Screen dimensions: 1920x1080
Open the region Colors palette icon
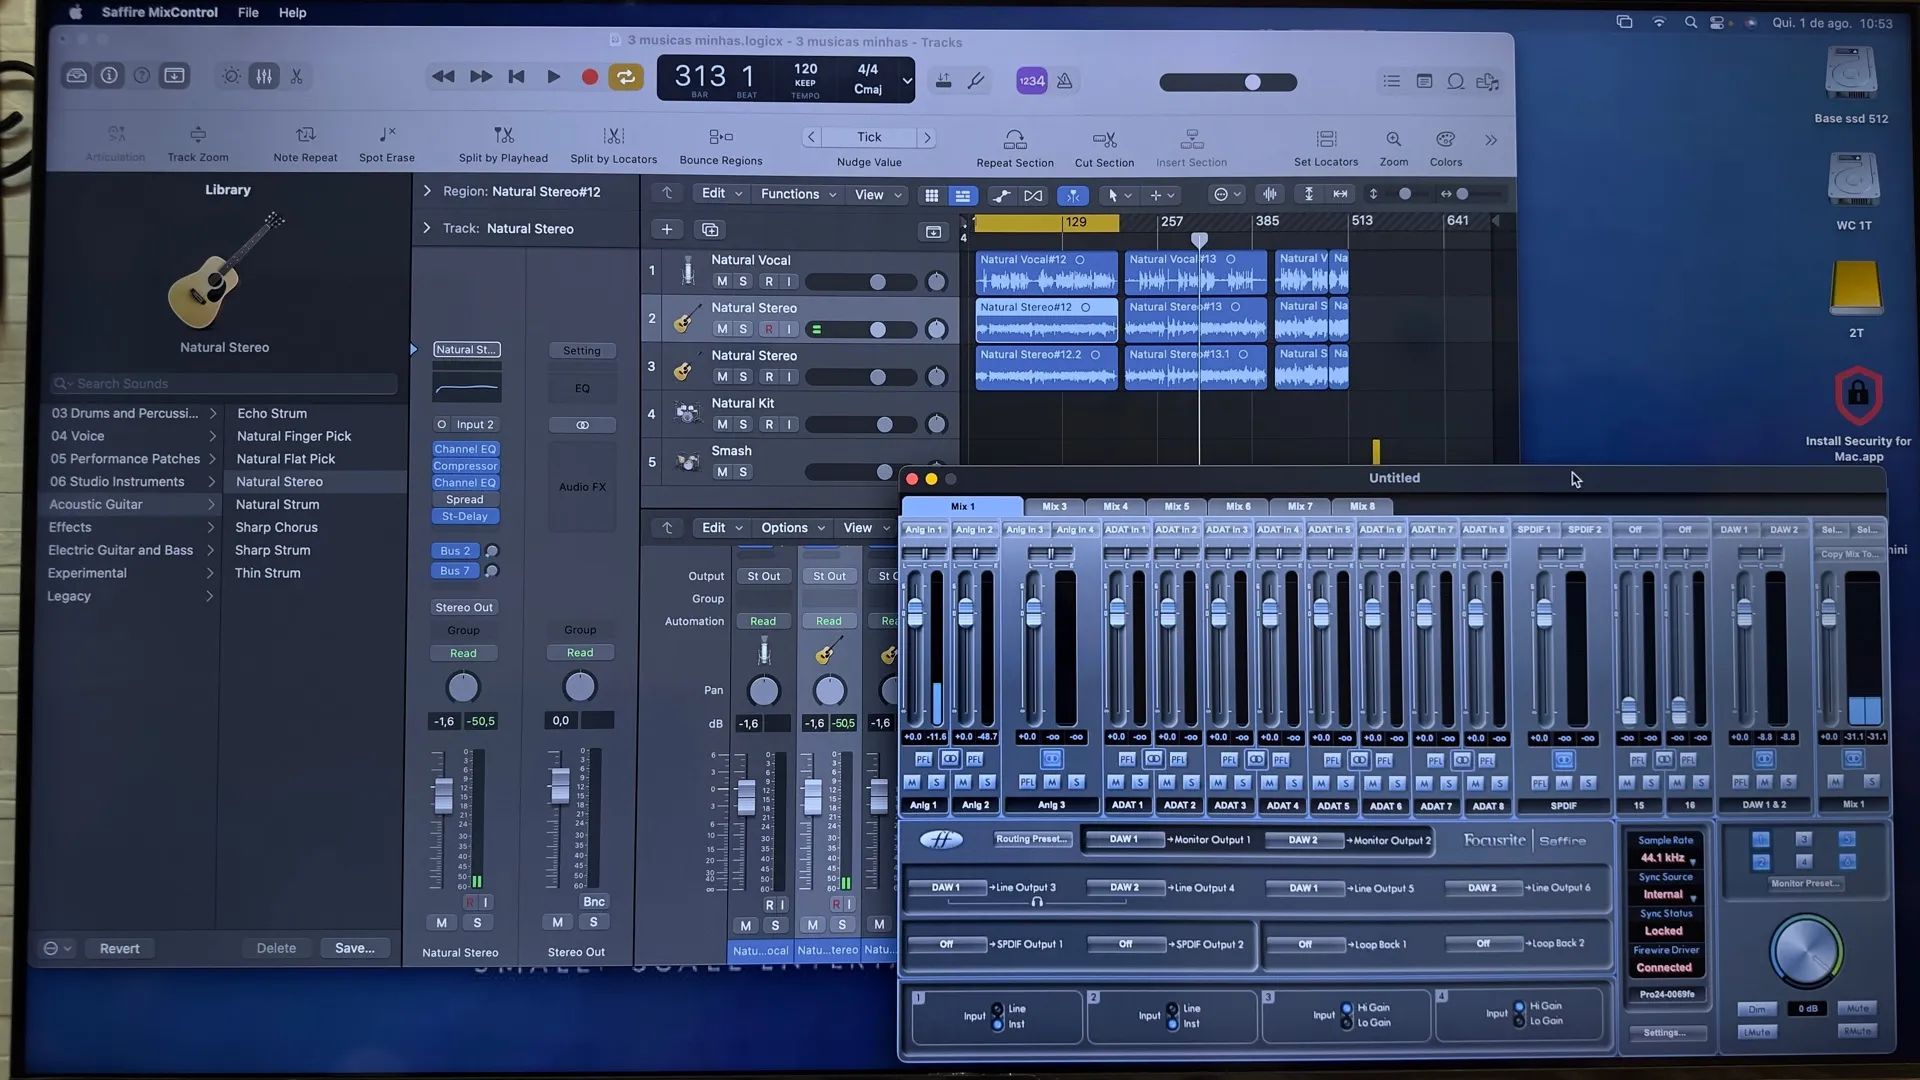(x=1444, y=143)
